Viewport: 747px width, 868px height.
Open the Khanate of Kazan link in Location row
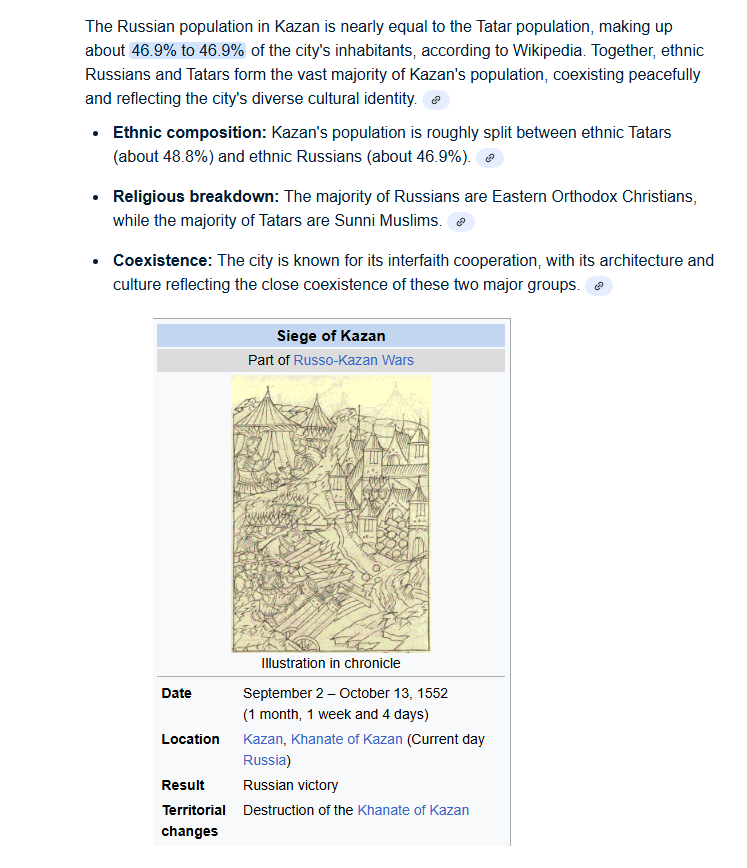click(347, 740)
